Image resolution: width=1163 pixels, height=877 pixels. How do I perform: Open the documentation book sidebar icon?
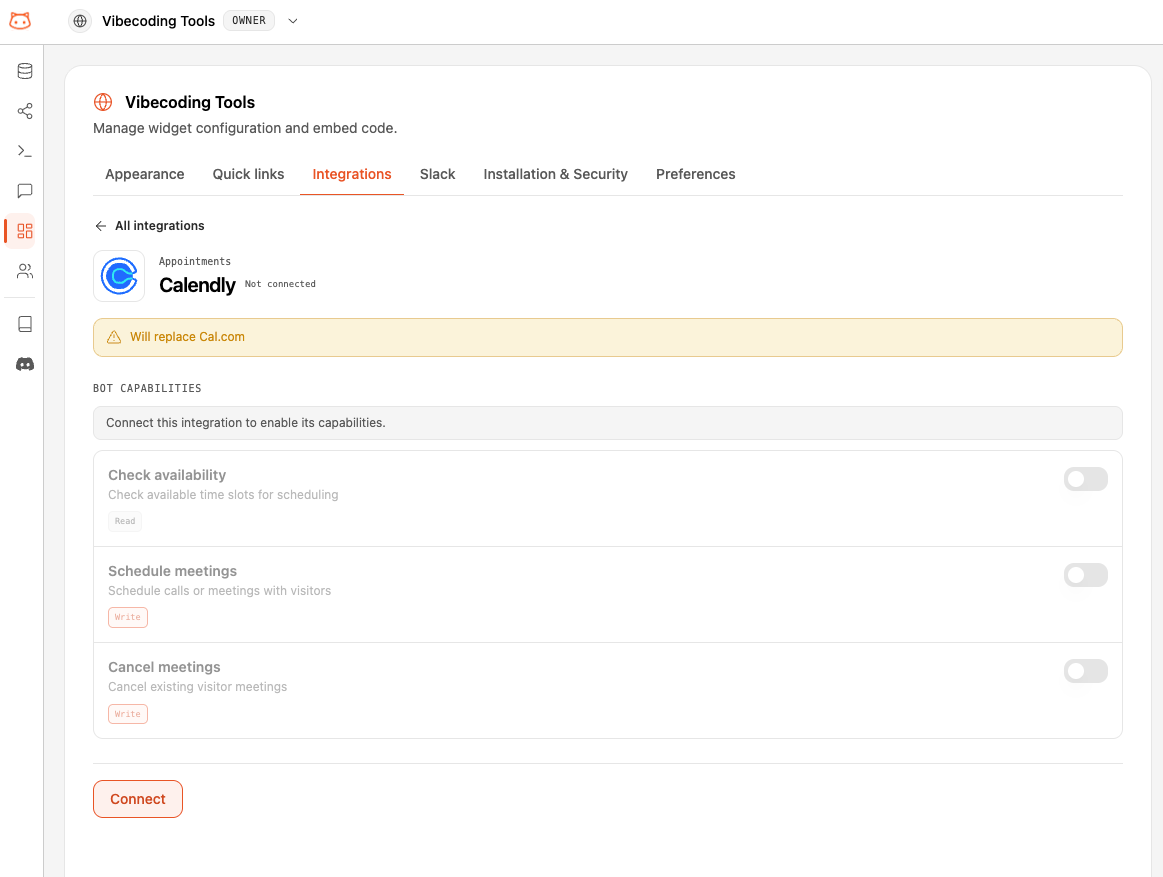point(24,324)
